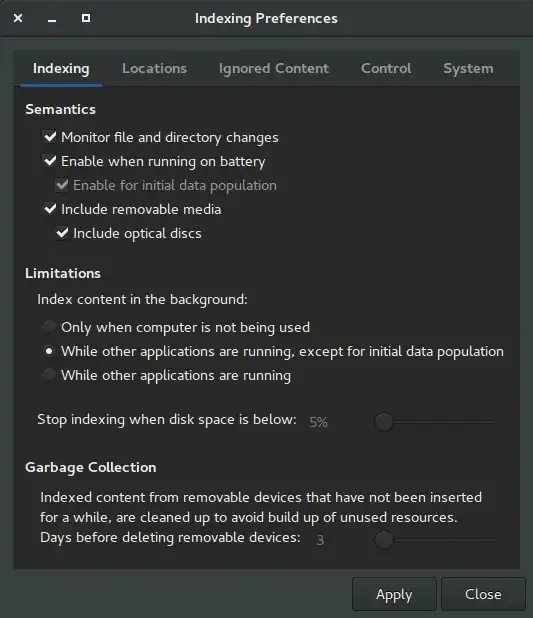Maximize the Indexing Preferences window
Image resolution: width=533 pixels, height=618 pixels.
[x=86, y=18]
